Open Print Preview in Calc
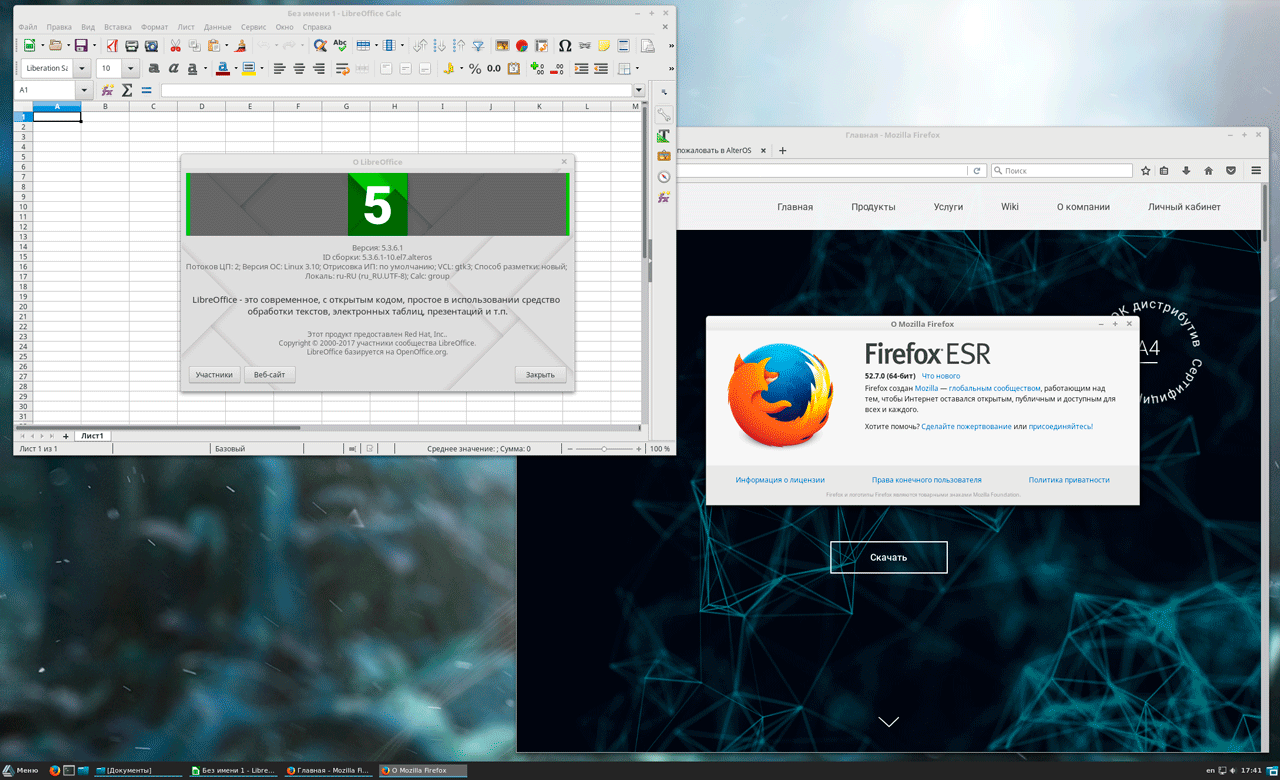The image size is (1280, 780). pos(151,45)
